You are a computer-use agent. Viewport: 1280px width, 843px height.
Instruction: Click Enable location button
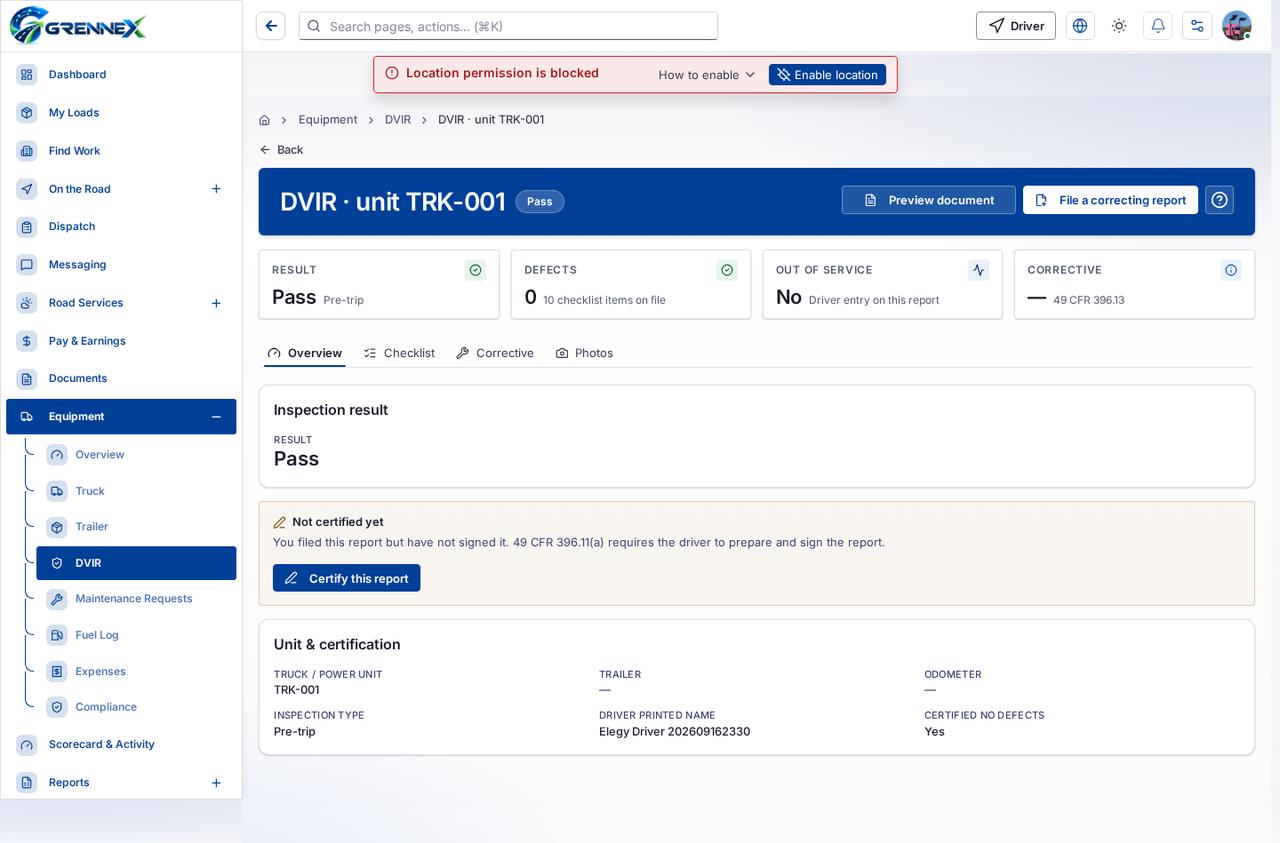click(x=827, y=75)
